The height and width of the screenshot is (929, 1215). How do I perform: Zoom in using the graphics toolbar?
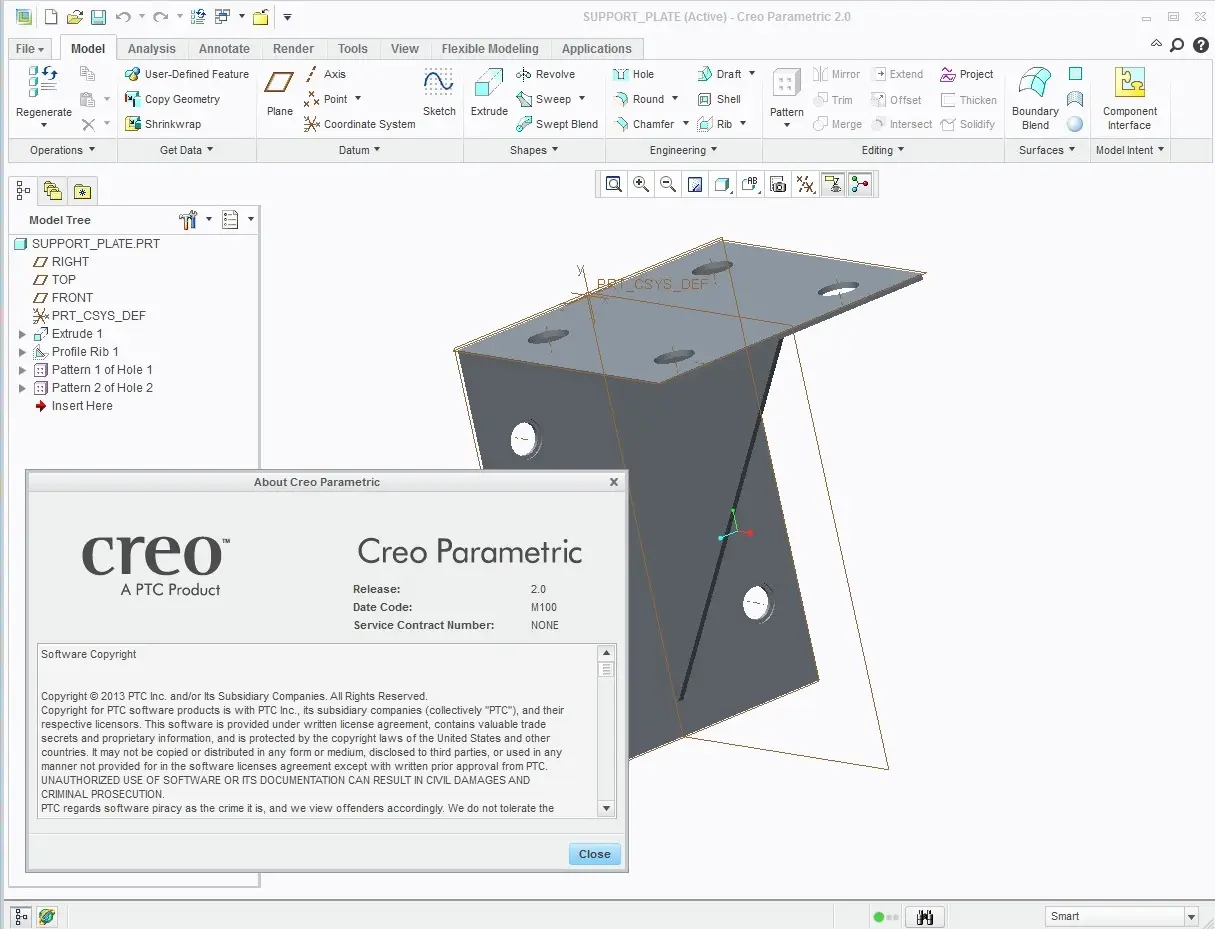coord(641,184)
